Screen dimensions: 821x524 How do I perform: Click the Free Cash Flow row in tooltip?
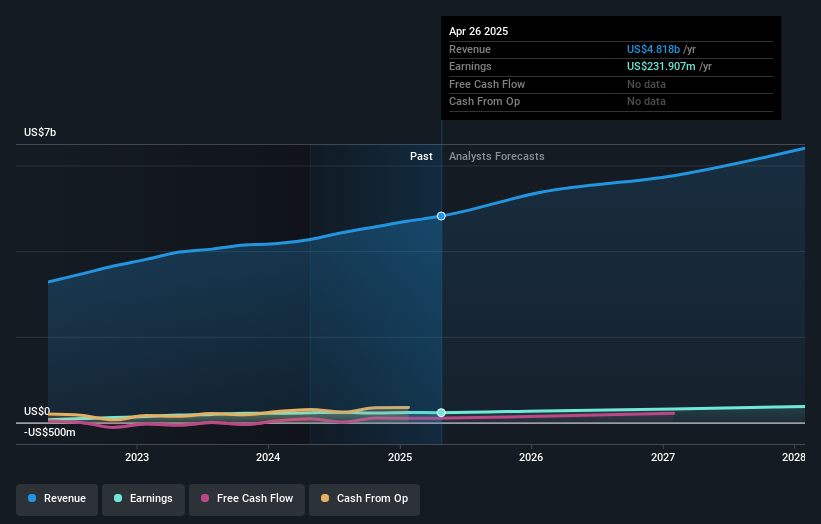point(611,84)
